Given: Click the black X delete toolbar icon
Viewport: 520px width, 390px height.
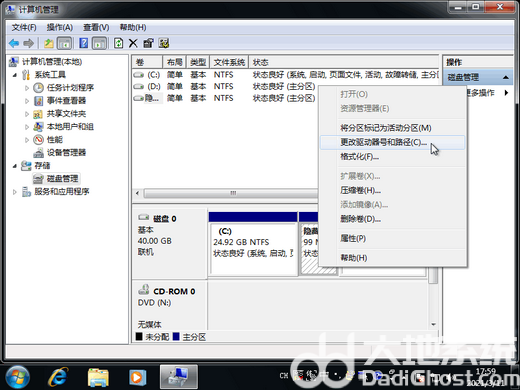Looking at the screenshot, I should coord(133,43).
